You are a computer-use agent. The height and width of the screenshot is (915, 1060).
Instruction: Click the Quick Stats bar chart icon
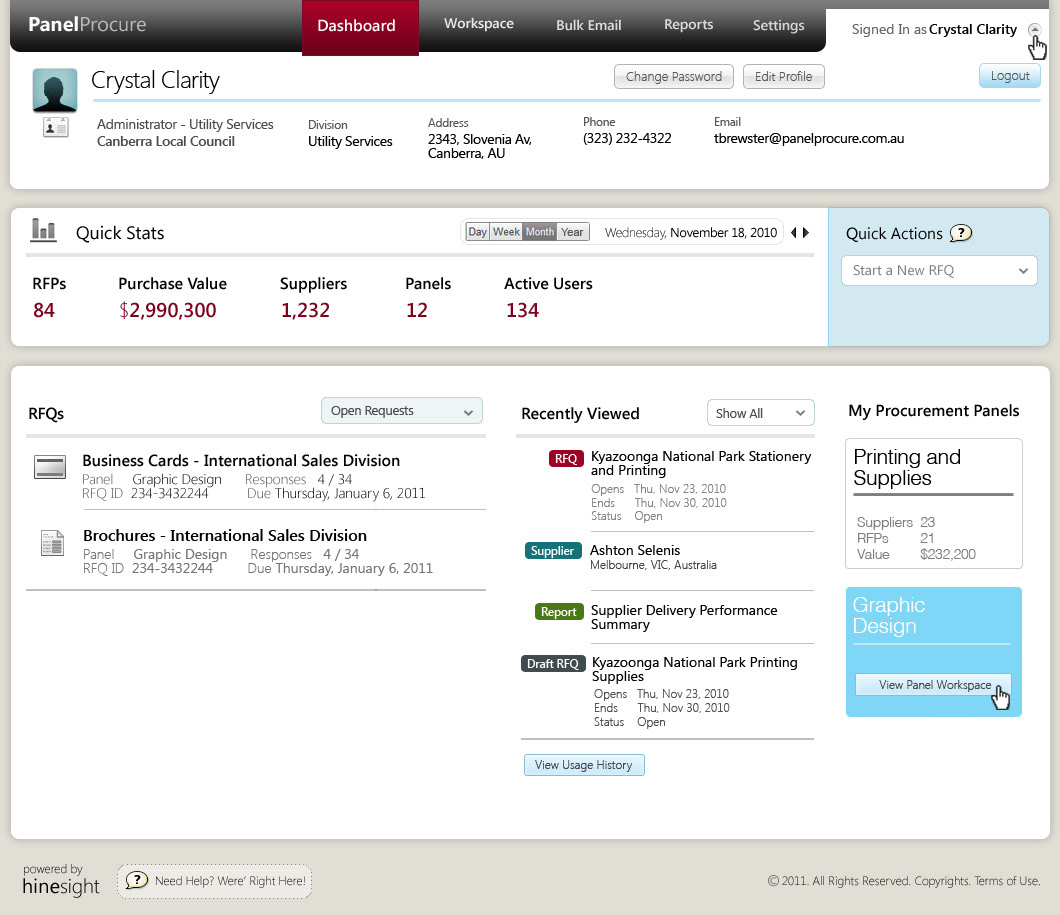[x=43, y=230]
